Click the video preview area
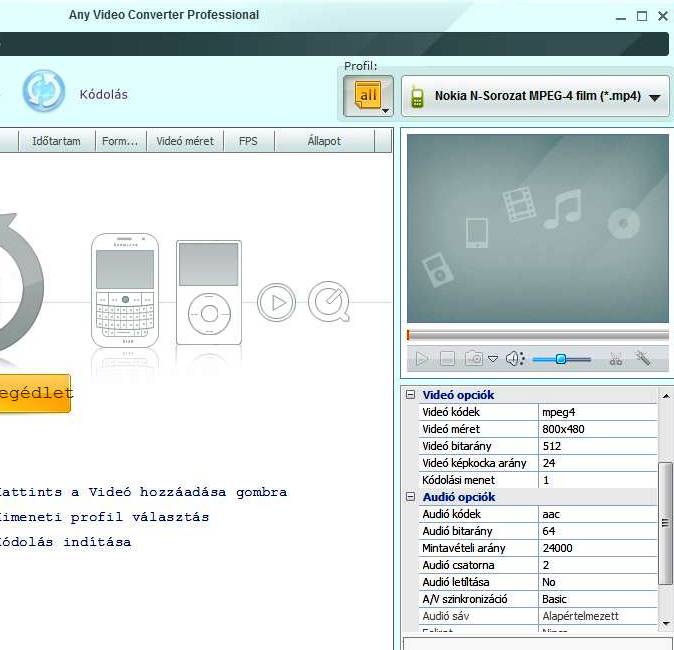The height and width of the screenshot is (650, 674). (538, 228)
